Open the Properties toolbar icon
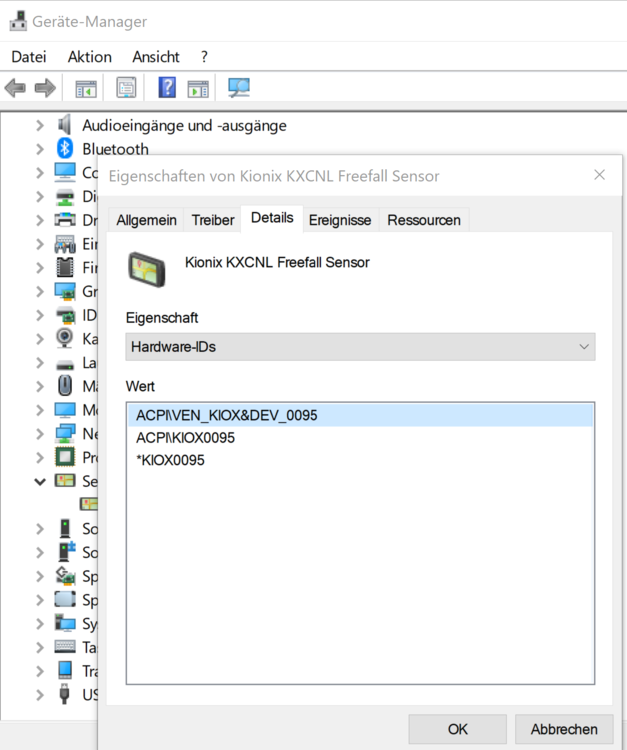The image size is (627, 750). tap(126, 88)
